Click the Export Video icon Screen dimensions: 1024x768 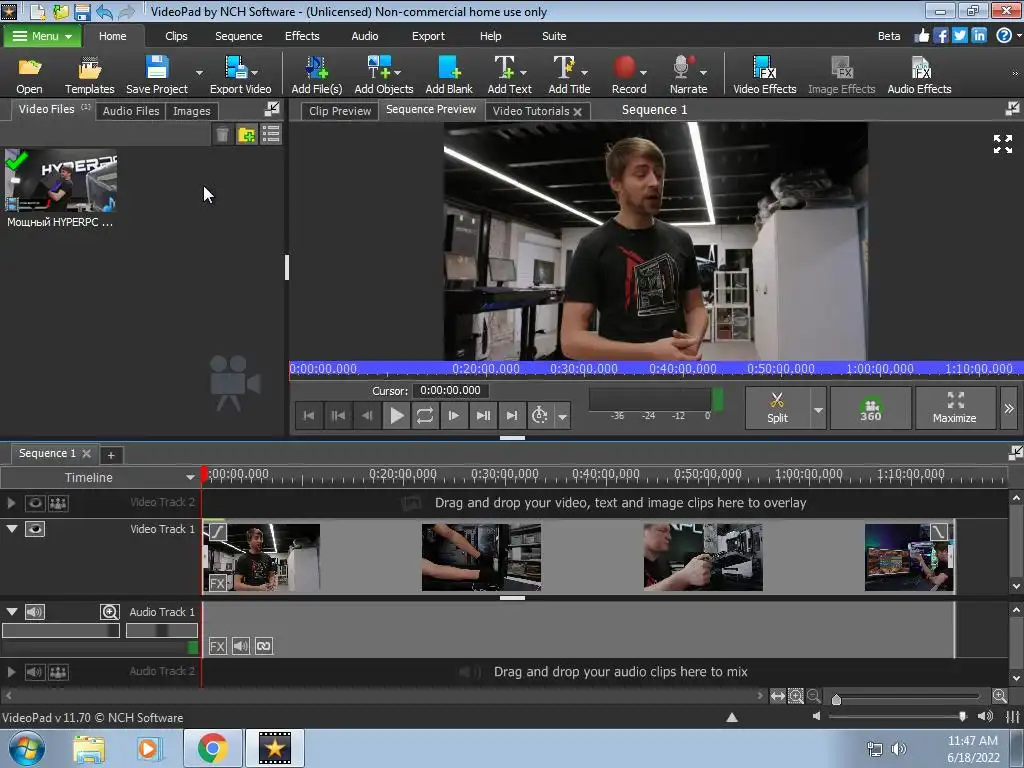(240, 75)
